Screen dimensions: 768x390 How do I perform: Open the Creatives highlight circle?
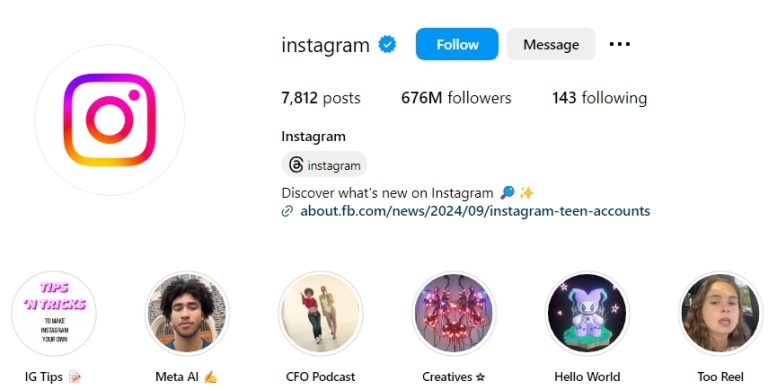point(454,314)
